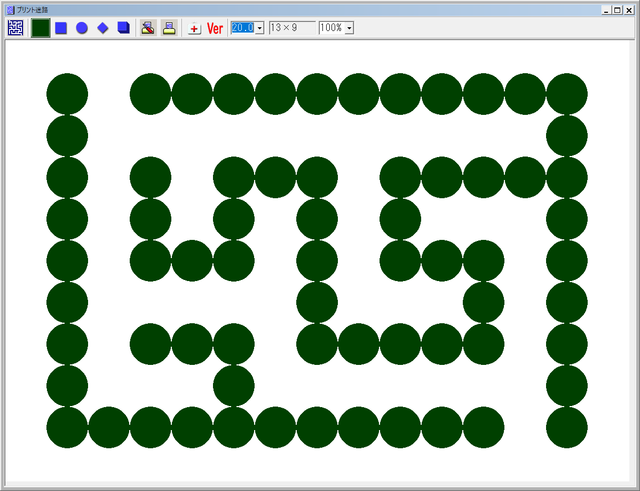This screenshot has width=640, height=491.
Task: Click the 20.0 size input field
Action: (241, 28)
